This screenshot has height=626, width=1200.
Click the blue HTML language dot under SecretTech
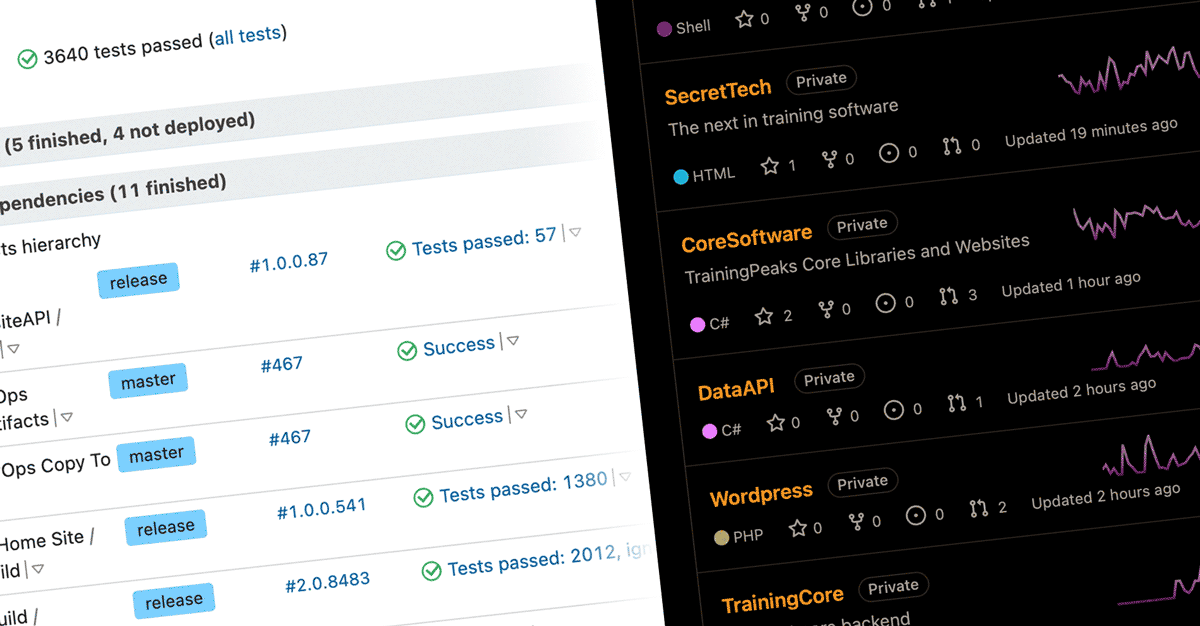(x=681, y=177)
